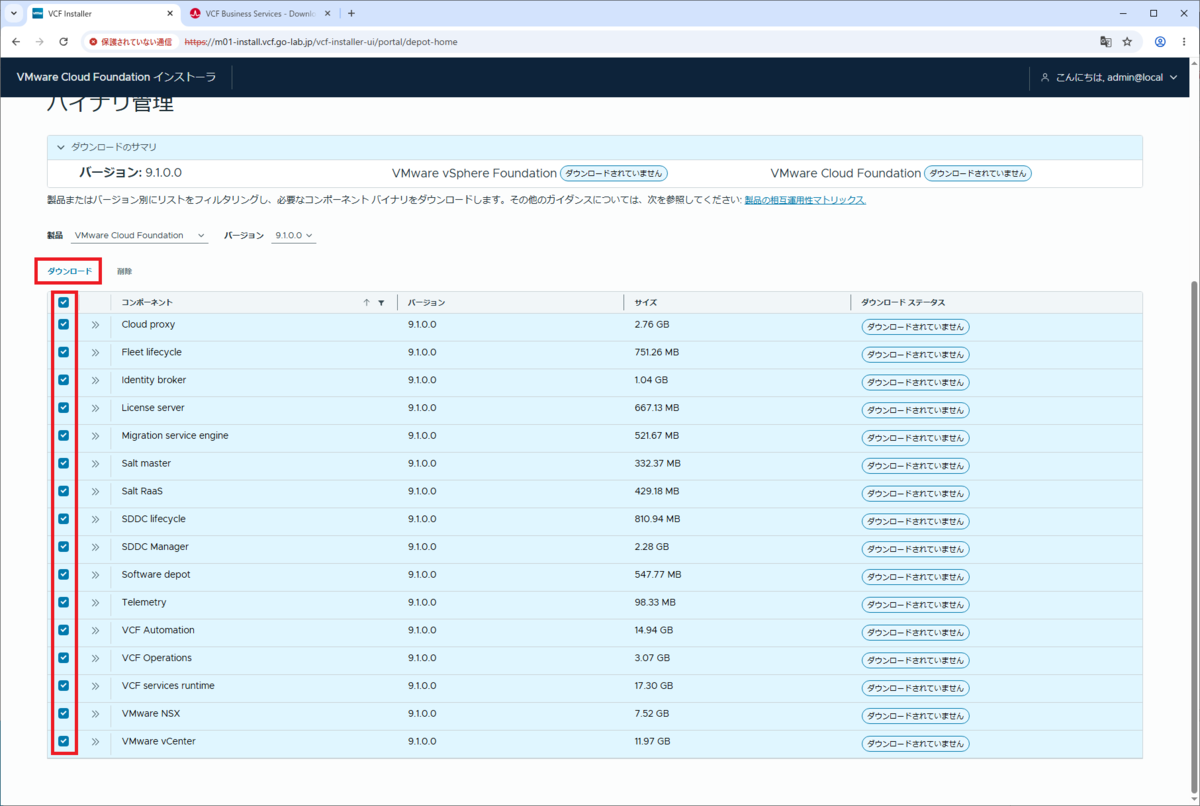Expand the SDDC lifecycle row details
The height and width of the screenshot is (806, 1200).
(96, 519)
